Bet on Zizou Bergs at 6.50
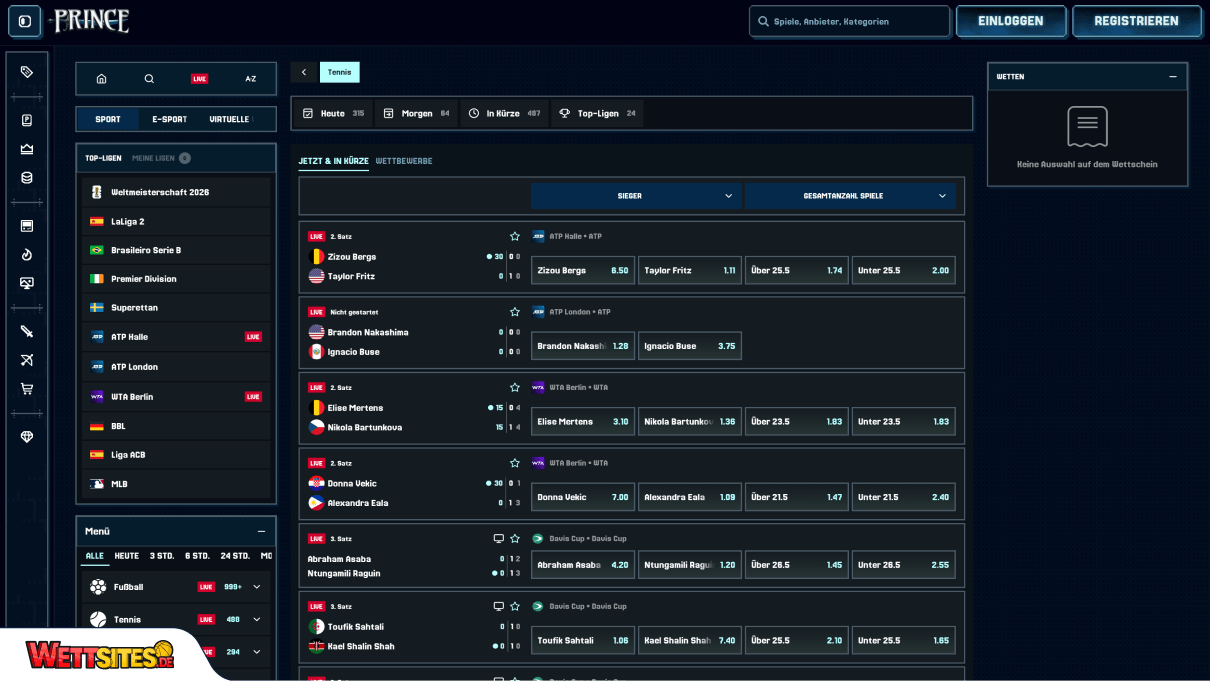 (583, 270)
